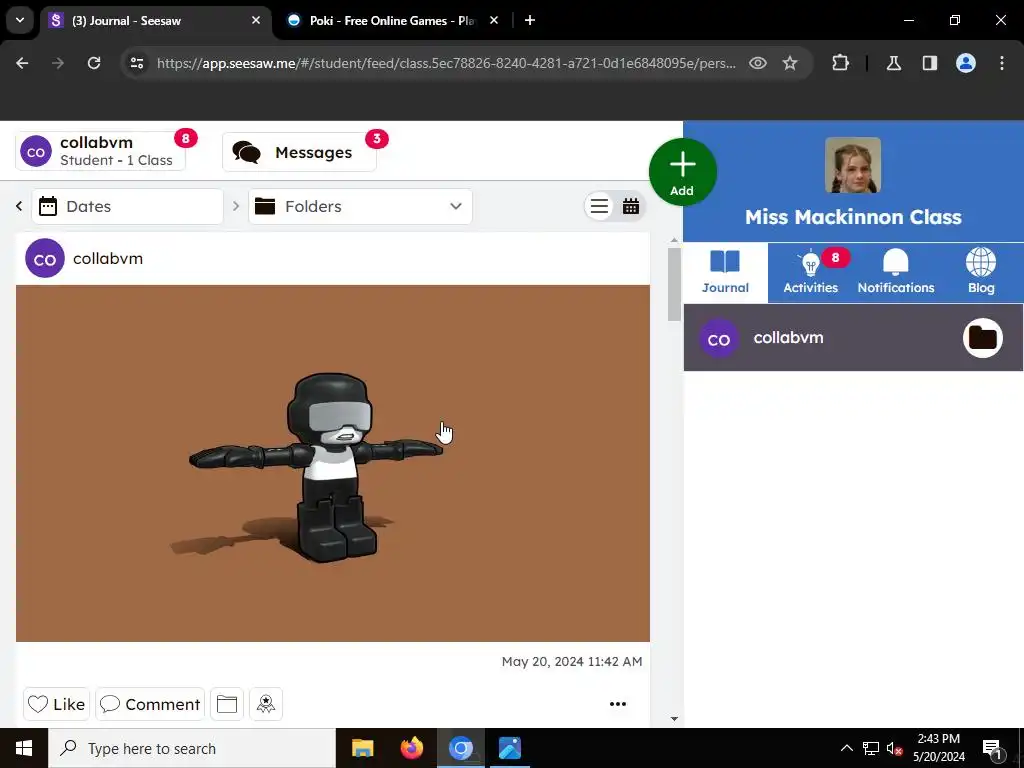Click the feed scrollbar down arrow
The width and height of the screenshot is (1024, 768).
(x=675, y=719)
